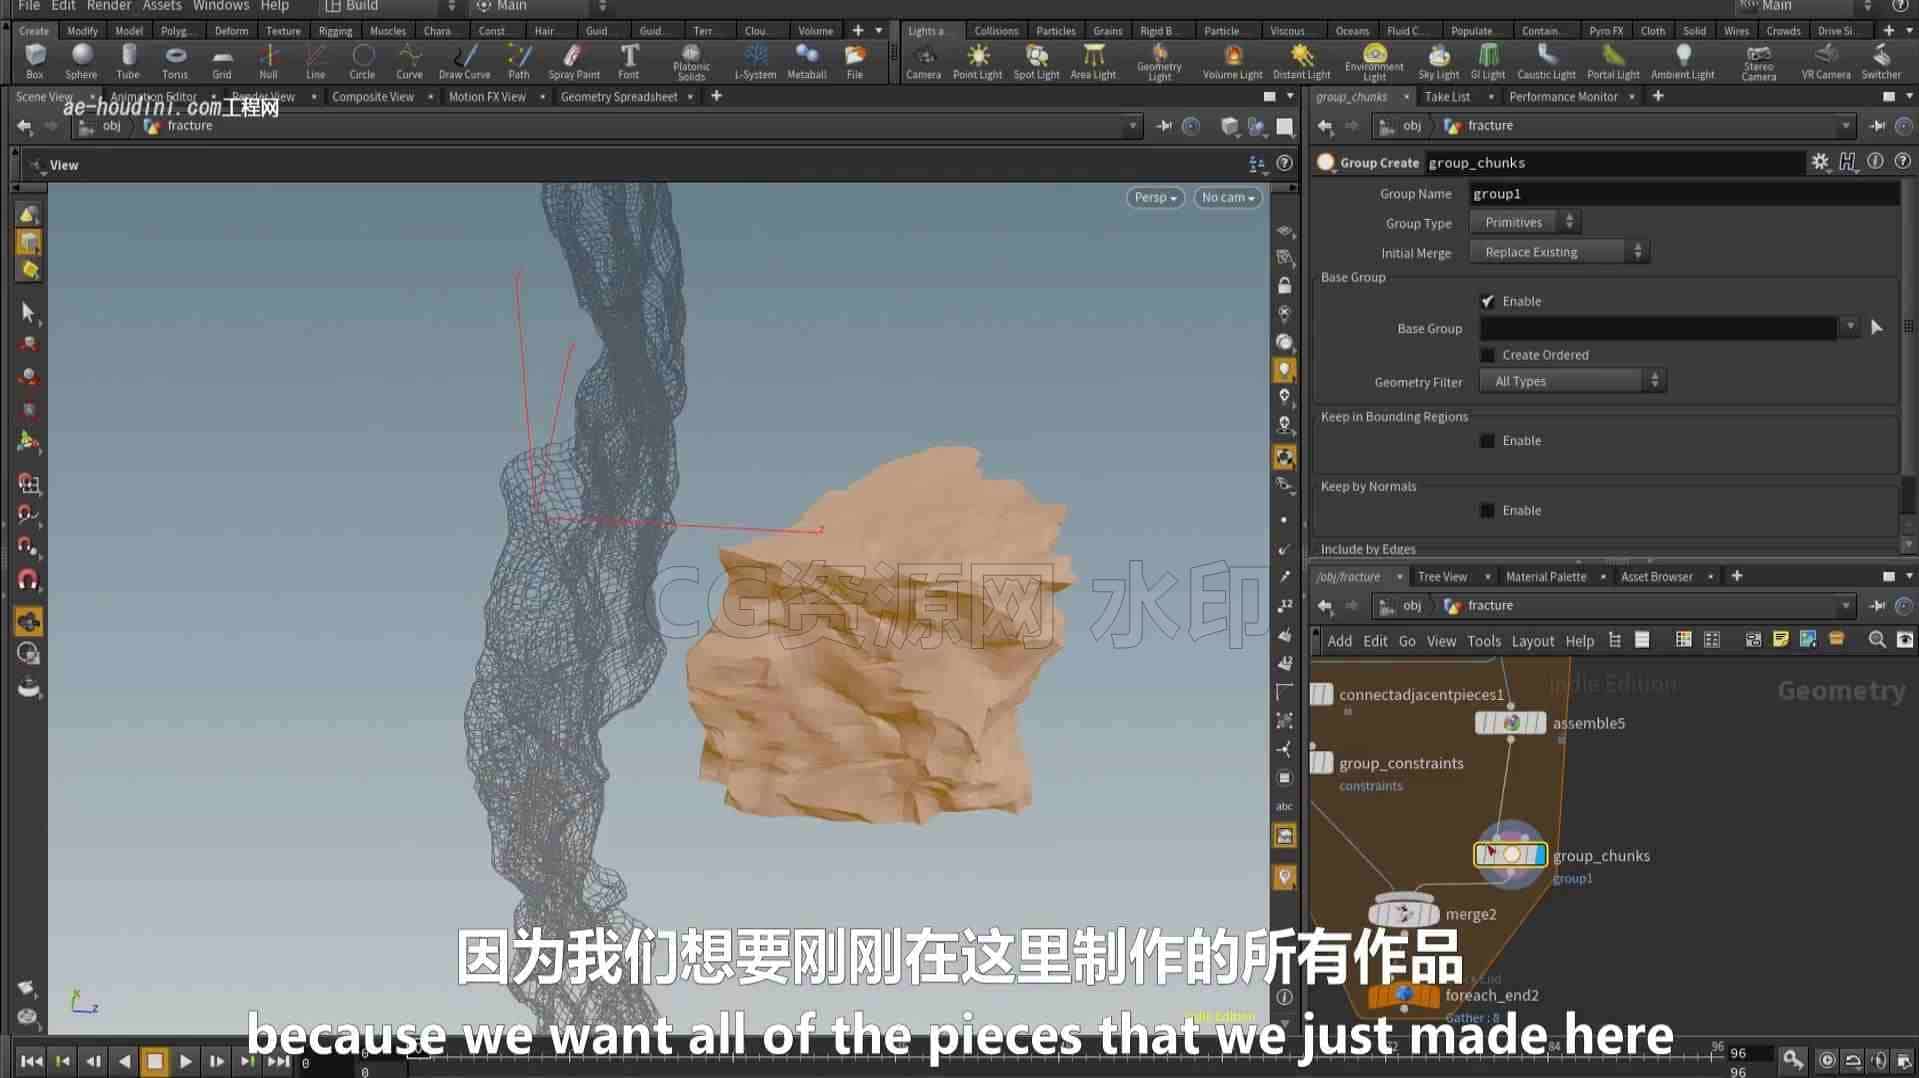
Task: Enable Keep in Bounding Regions
Action: (1487, 441)
